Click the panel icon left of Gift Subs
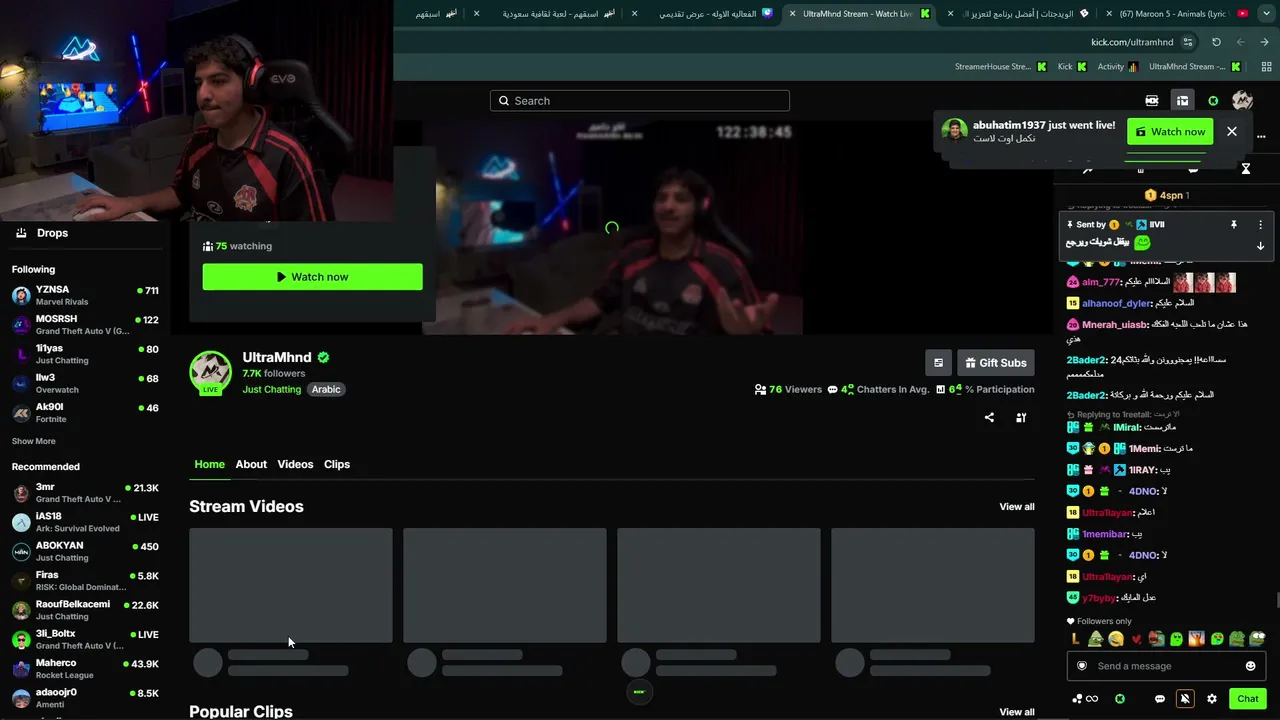 click(x=938, y=363)
